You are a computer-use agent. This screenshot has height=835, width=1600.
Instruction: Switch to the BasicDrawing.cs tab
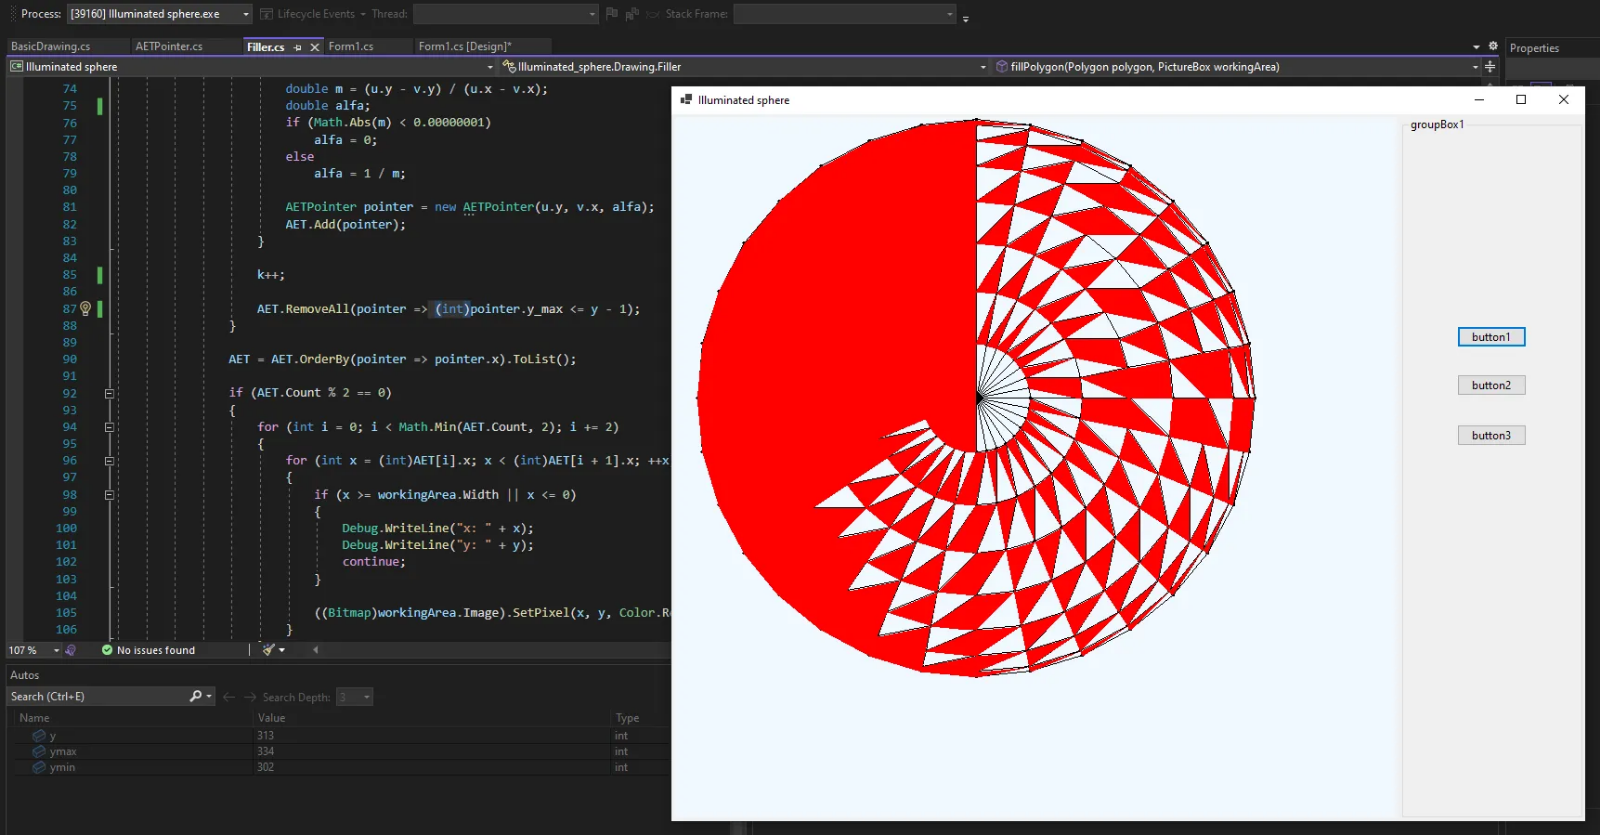click(x=50, y=47)
